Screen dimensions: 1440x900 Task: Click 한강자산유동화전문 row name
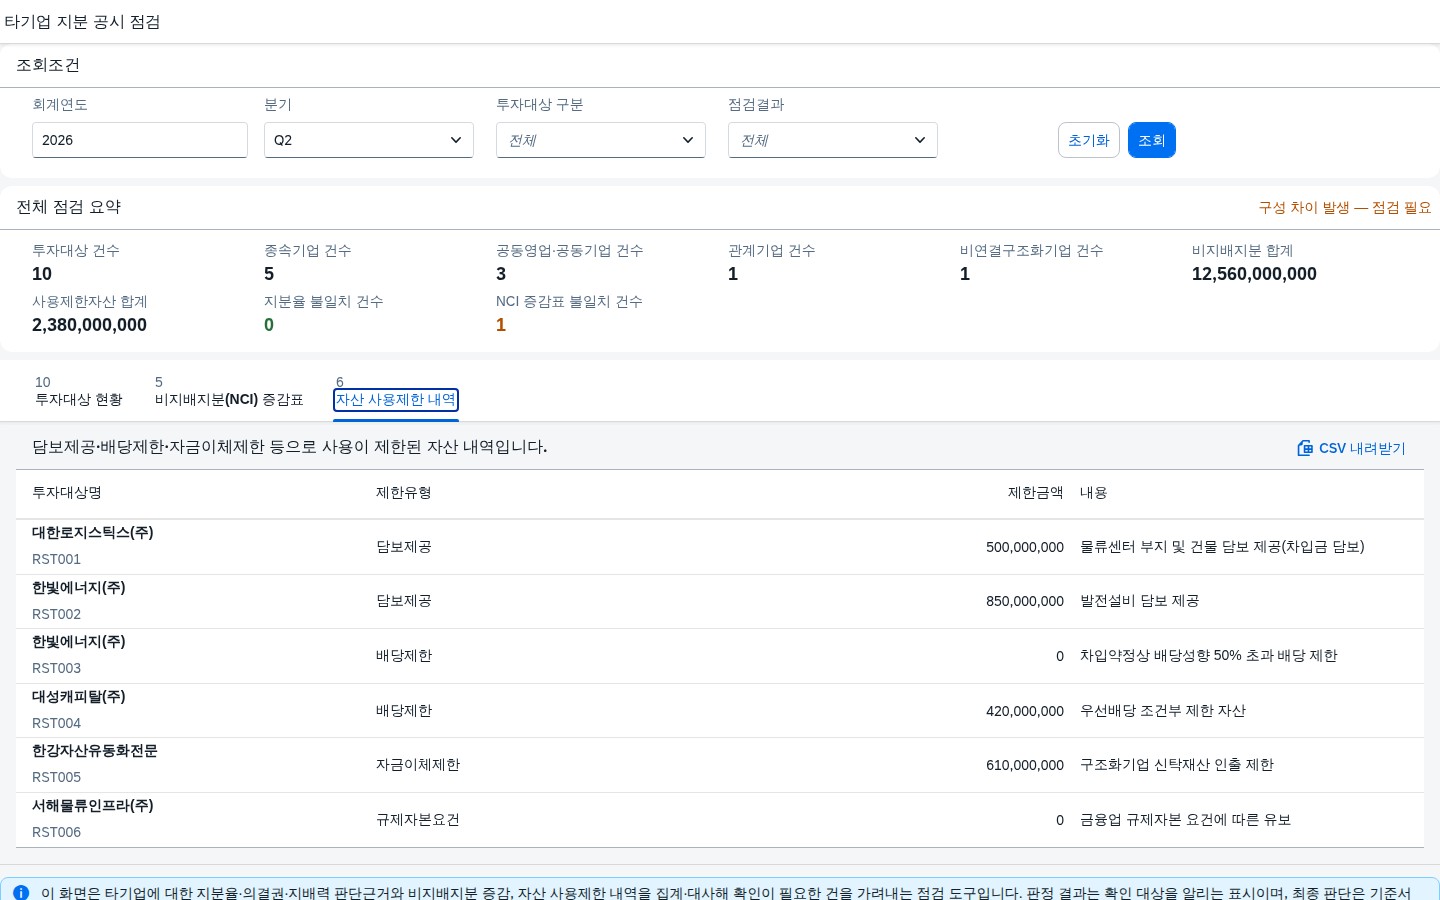(95, 751)
